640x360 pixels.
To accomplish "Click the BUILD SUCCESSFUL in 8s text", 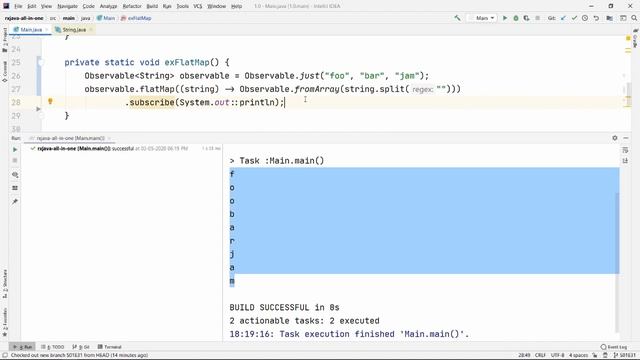I will tap(284, 307).
